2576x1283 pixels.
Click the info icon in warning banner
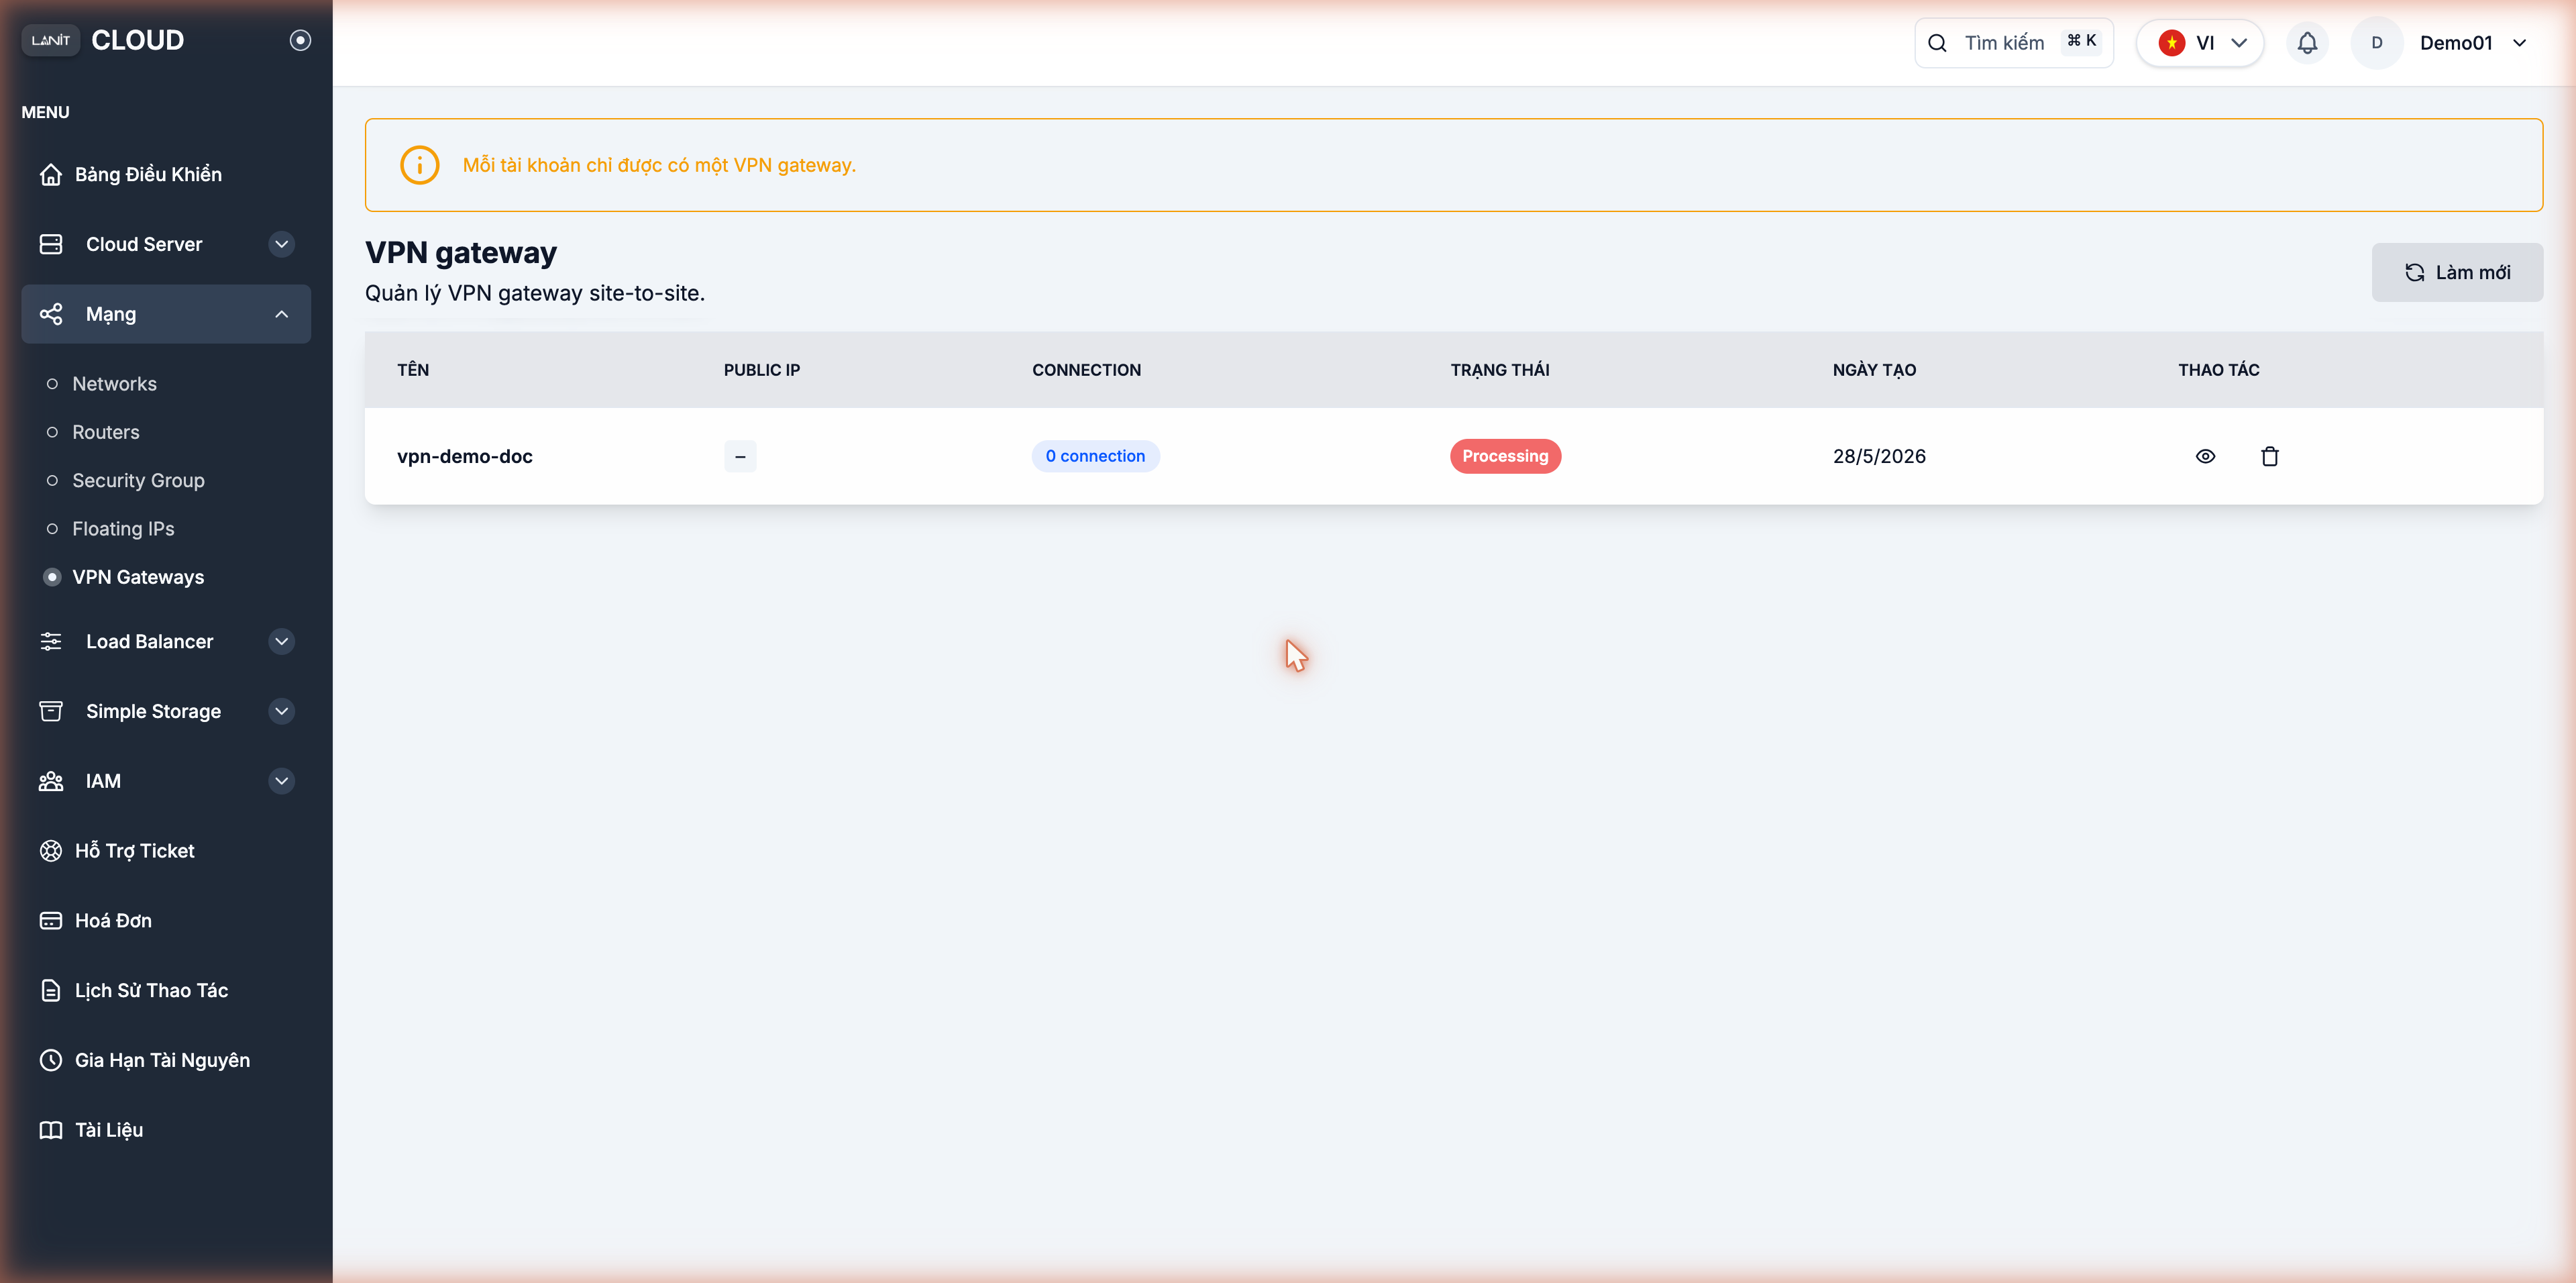point(419,165)
